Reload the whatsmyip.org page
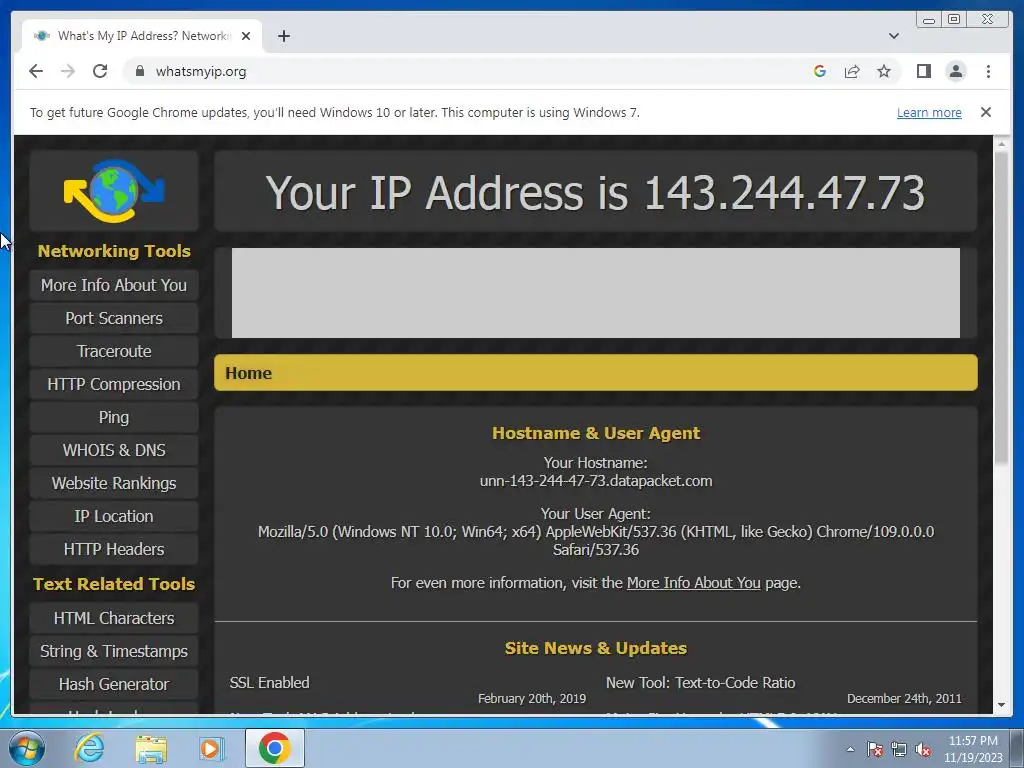This screenshot has height=768, width=1024. [x=100, y=71]
